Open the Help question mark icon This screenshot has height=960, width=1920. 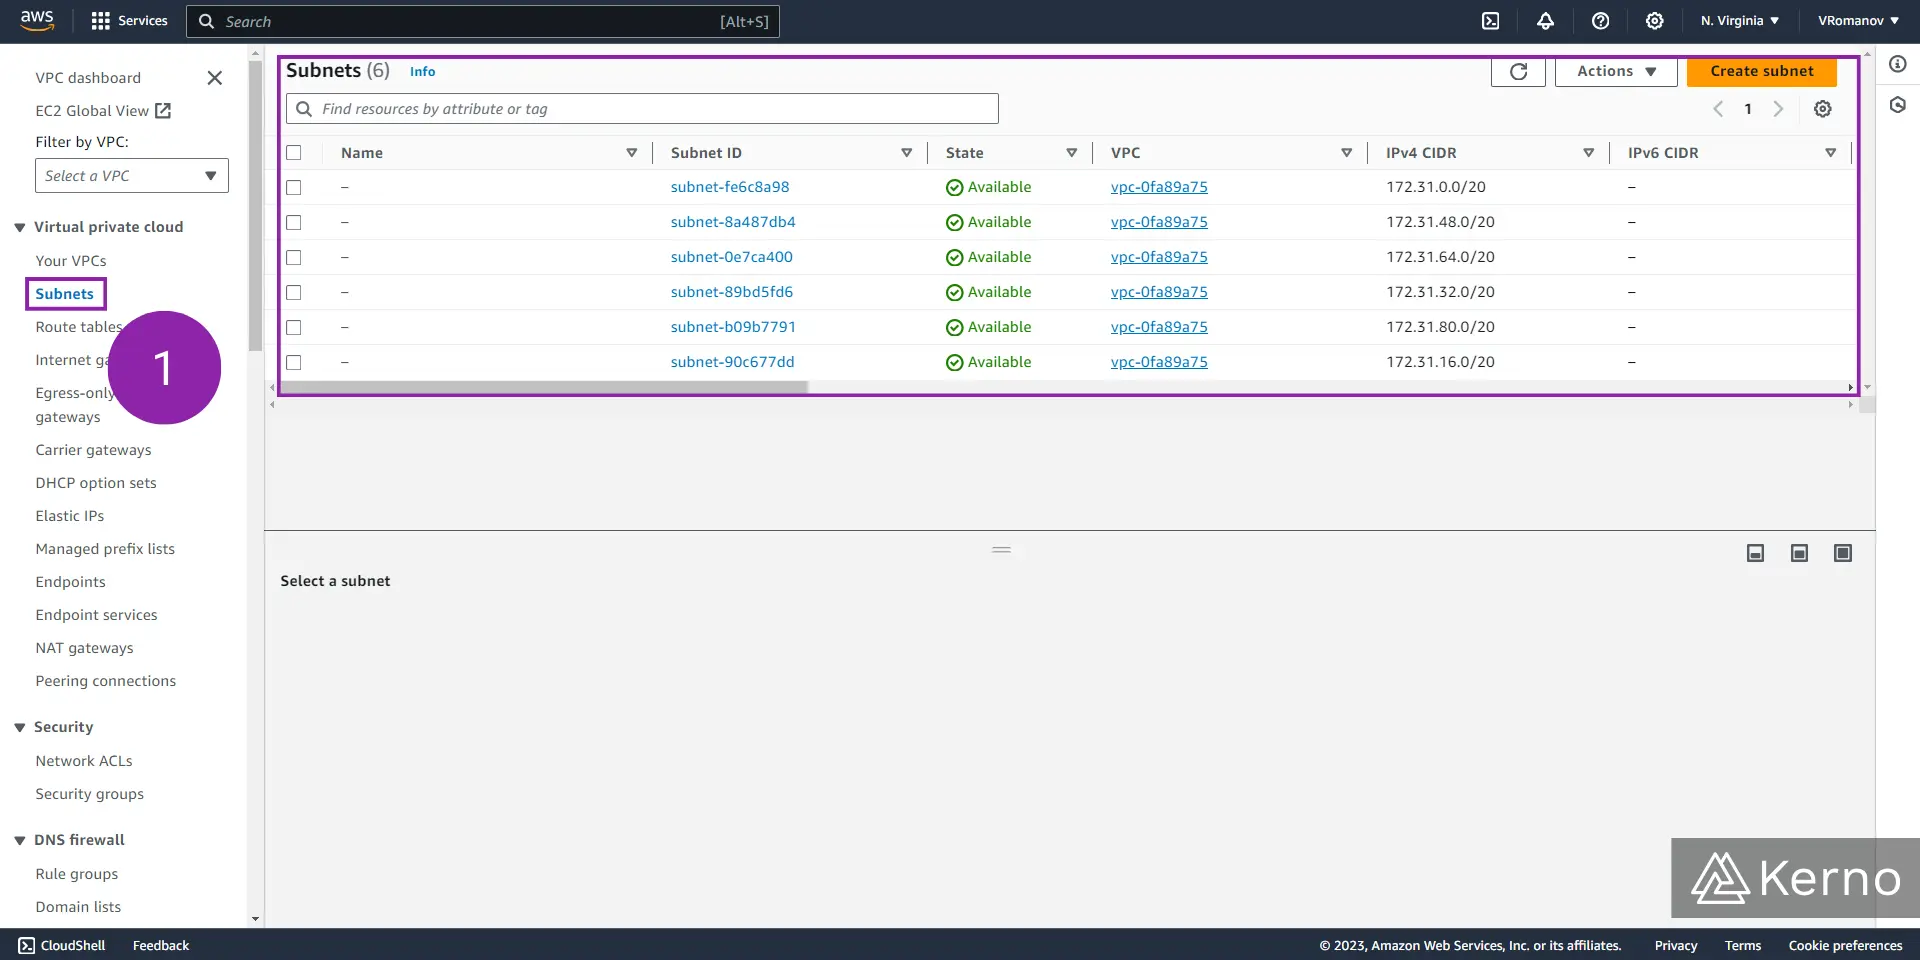click(1601, 21)
